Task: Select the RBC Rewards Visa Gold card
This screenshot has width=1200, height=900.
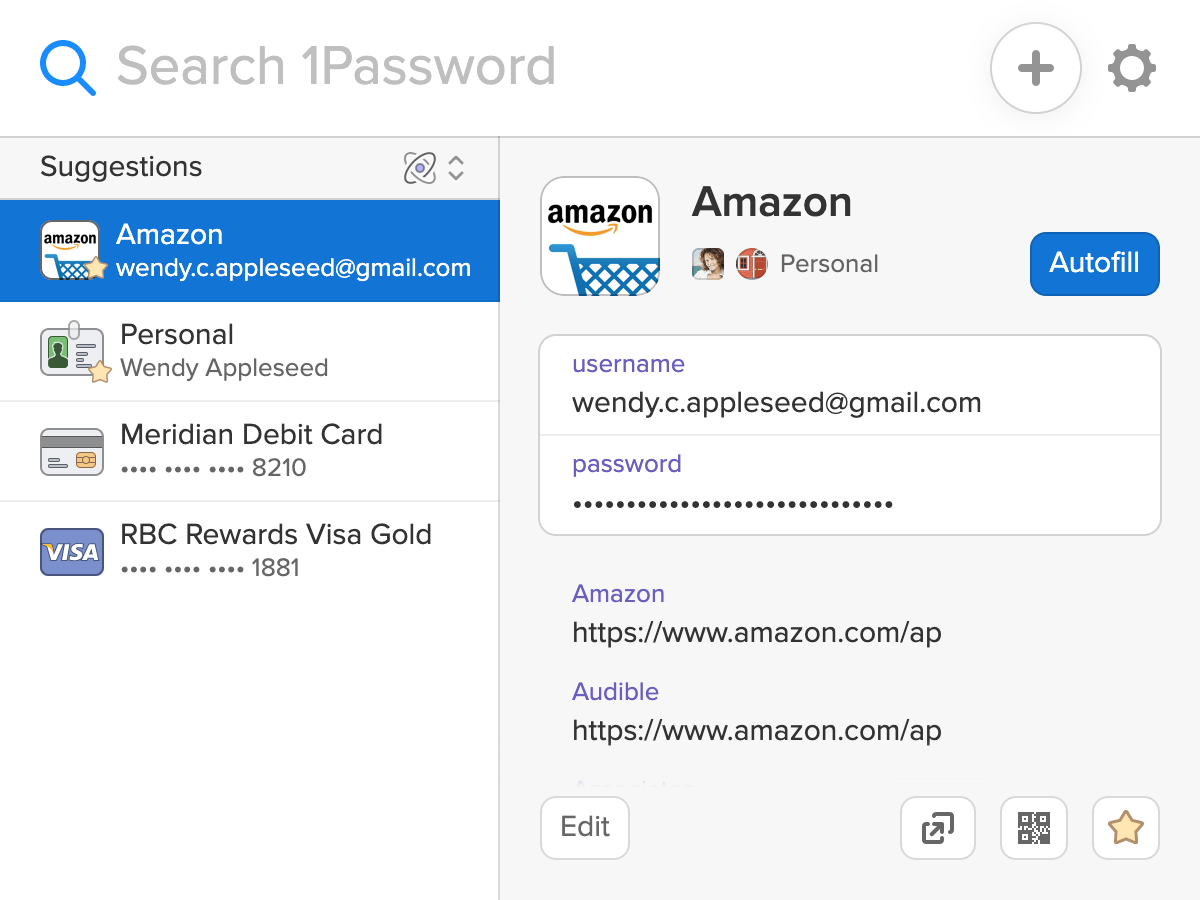Action: click(249, 551)
